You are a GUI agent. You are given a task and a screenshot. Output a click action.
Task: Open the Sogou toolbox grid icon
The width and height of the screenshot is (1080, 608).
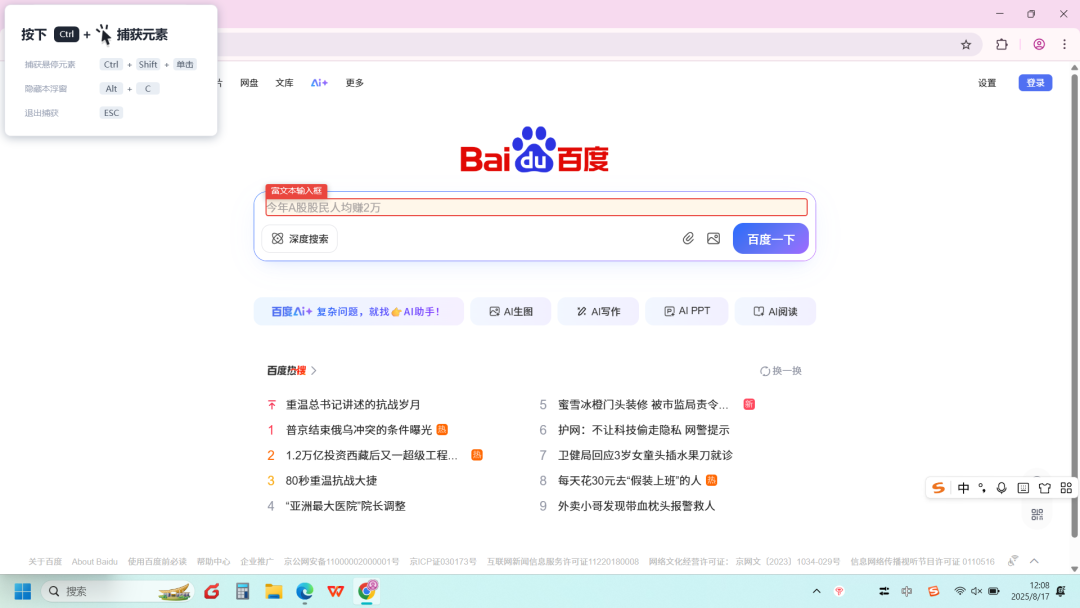click(x=1066, y=488)
